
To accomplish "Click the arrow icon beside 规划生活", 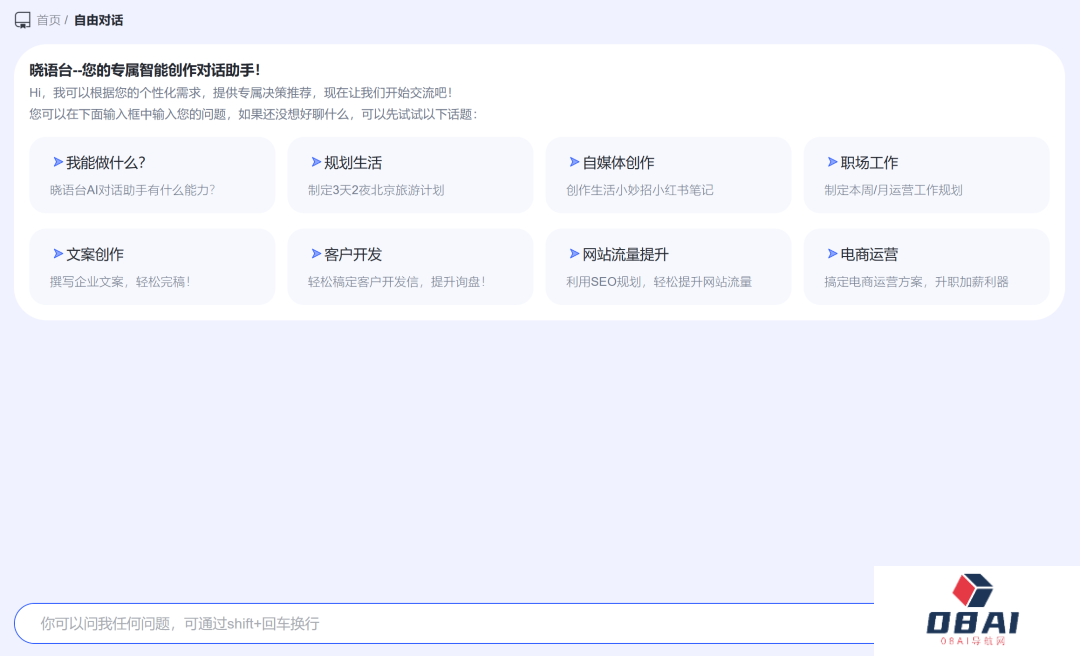I will point(317,161).
